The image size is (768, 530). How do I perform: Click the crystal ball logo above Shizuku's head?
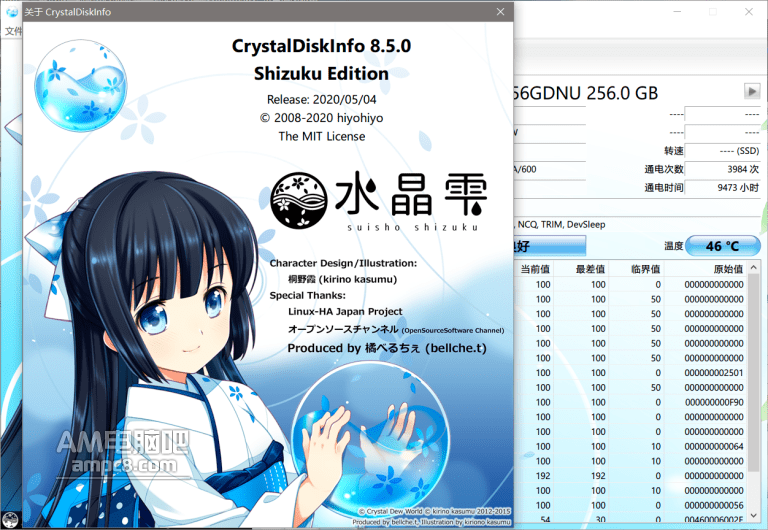[81, 85]
